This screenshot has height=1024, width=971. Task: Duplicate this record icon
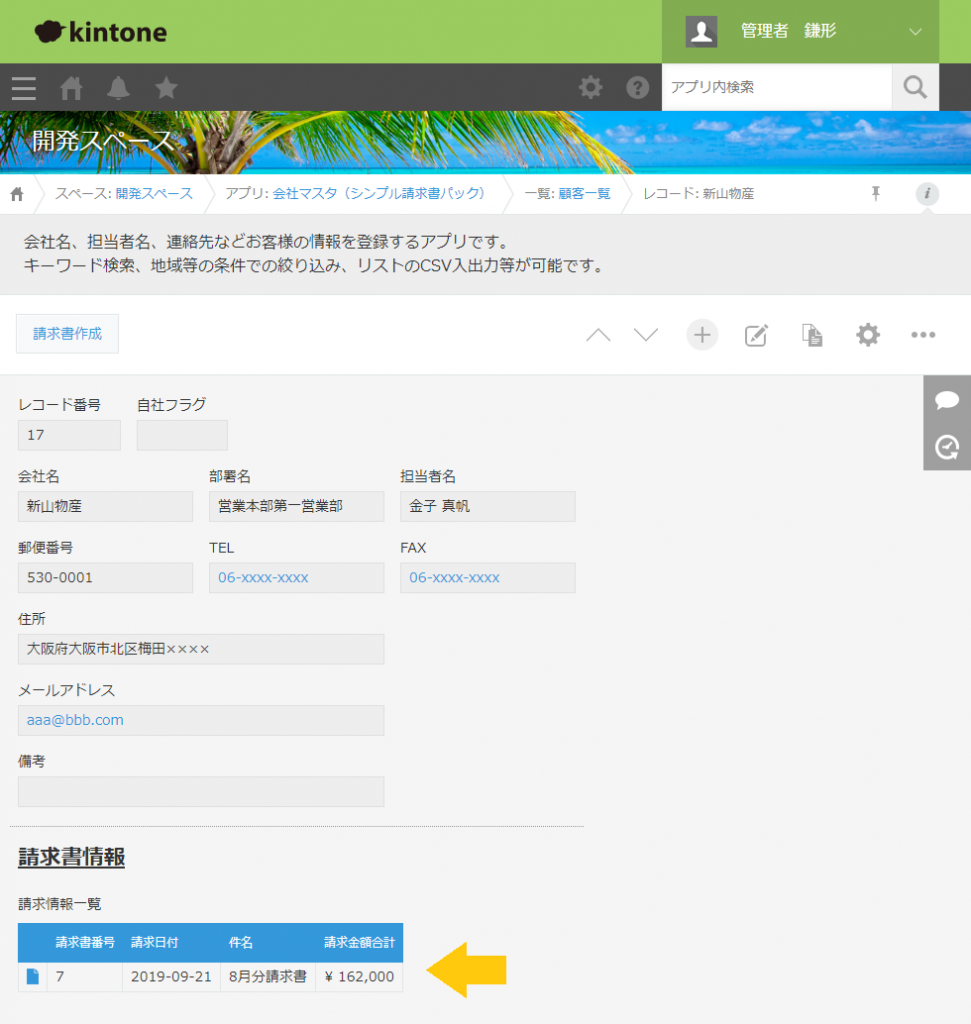point(812,335)
